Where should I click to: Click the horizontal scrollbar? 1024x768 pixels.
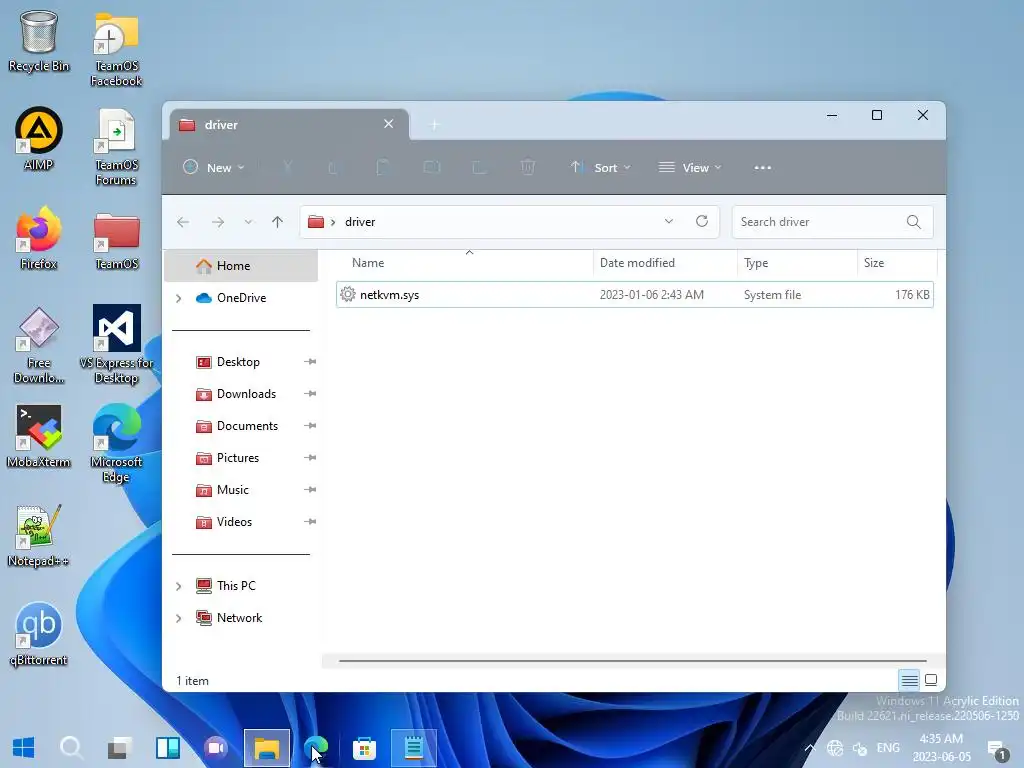point(632,661)
